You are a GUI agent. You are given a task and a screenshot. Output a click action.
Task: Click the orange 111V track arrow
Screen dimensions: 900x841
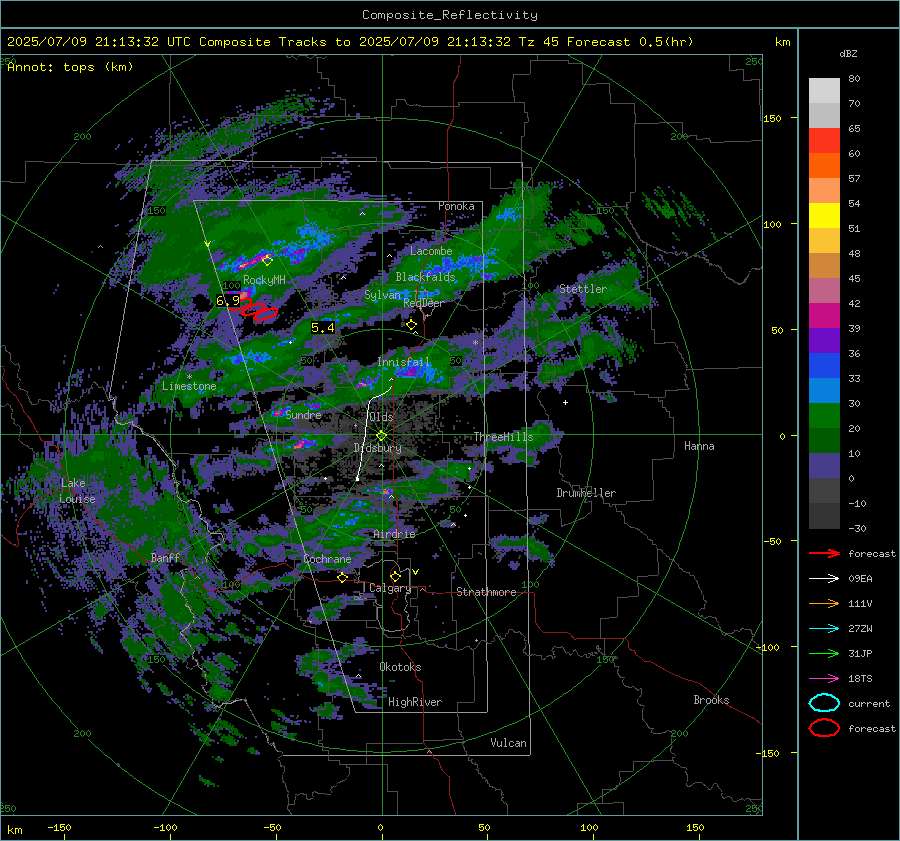click(824, 603)
